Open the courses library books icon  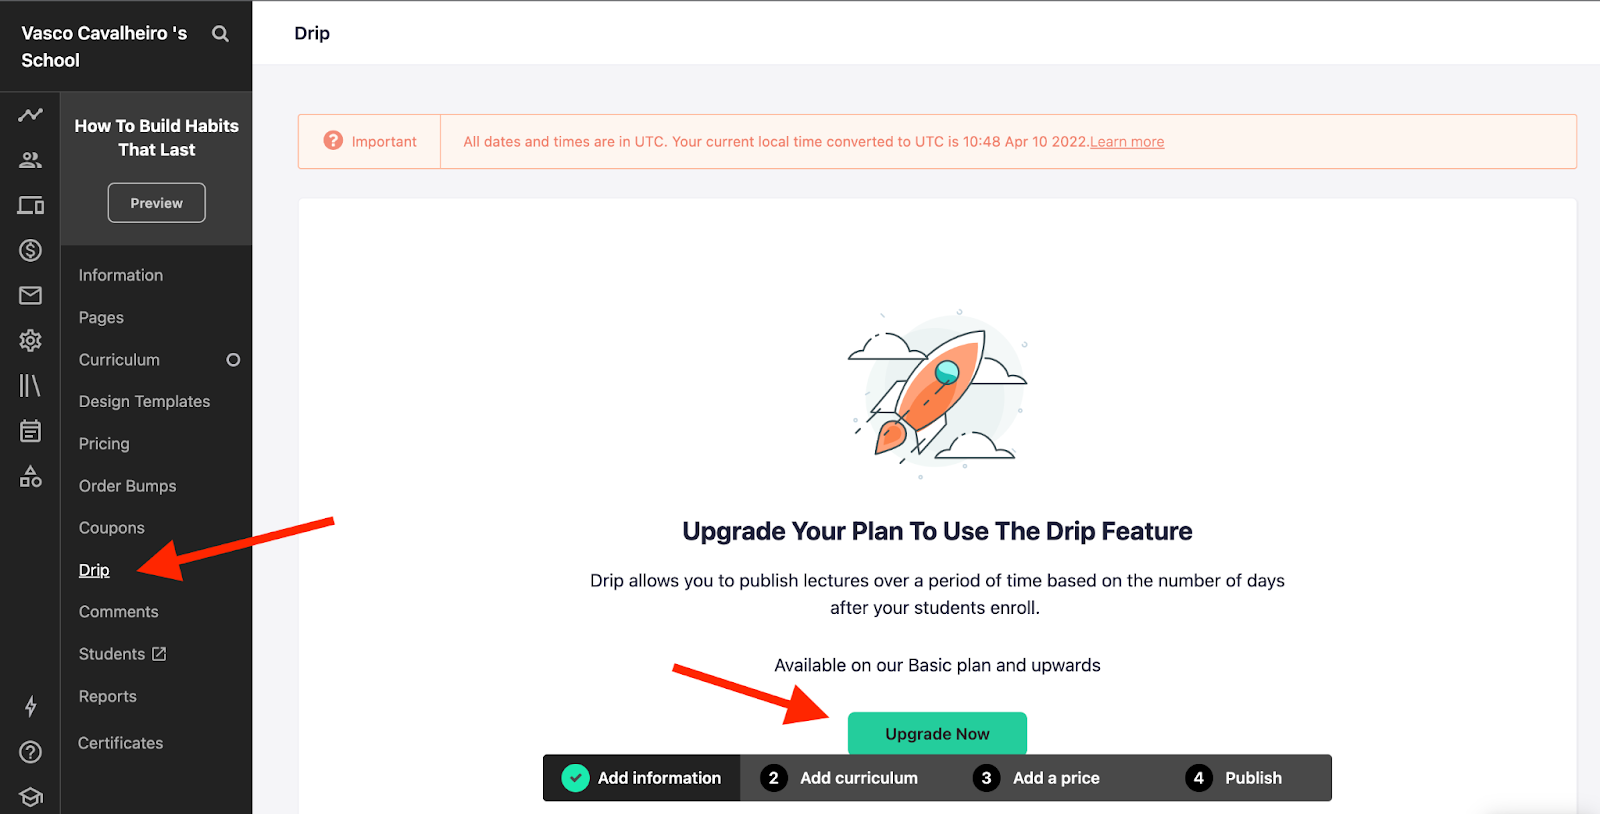click(30, 385)
